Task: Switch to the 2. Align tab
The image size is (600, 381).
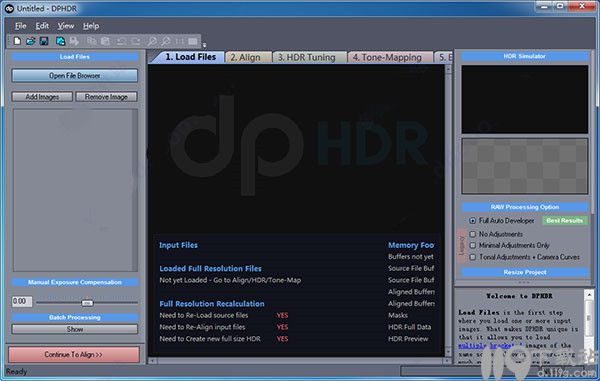Action: [248, 57]
